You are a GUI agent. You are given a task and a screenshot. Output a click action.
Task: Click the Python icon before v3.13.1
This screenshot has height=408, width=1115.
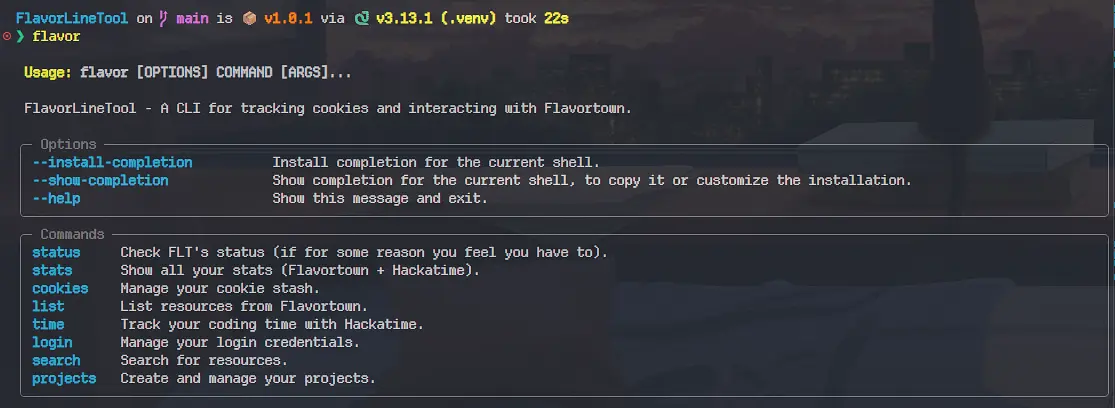tap(361, 19)
